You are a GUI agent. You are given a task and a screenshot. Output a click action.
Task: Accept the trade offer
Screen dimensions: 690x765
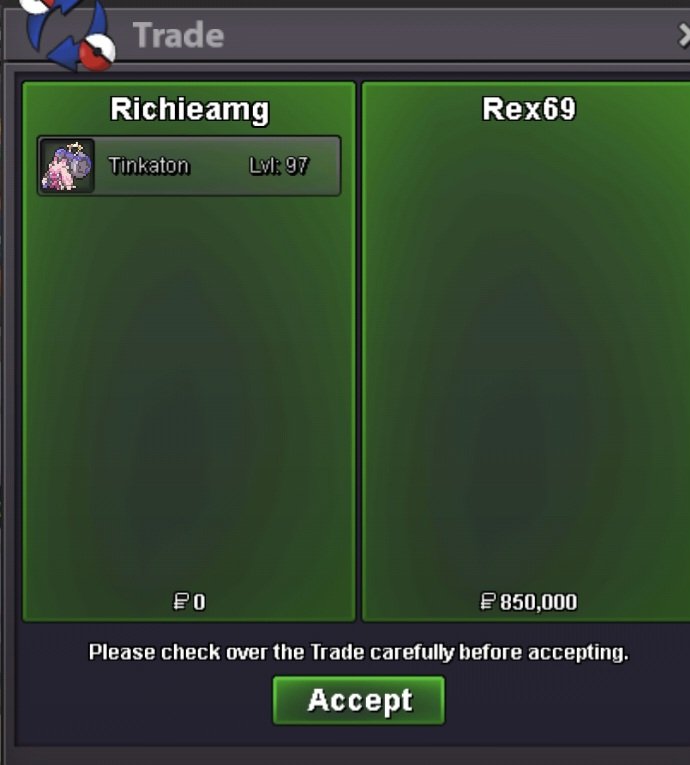tap(359, 700)
